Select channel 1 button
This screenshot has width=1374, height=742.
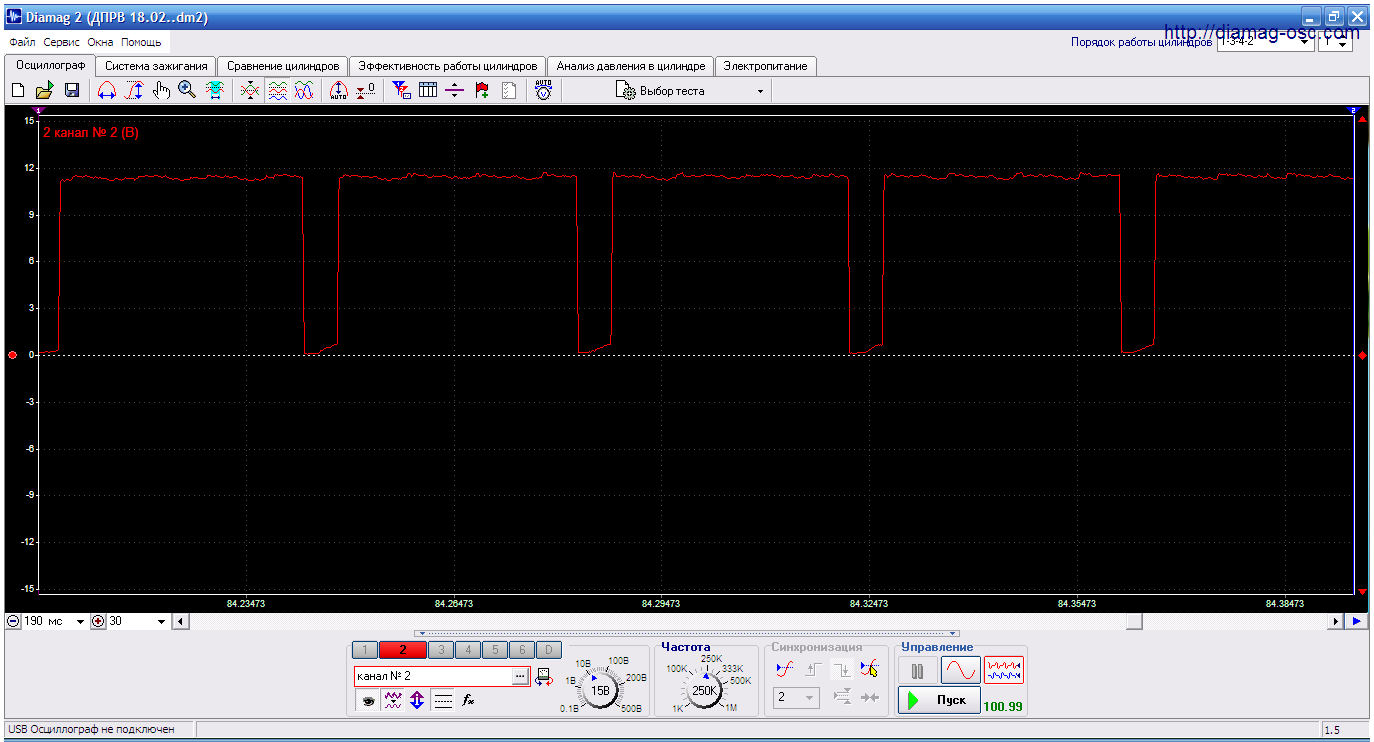tap(365, 650)
